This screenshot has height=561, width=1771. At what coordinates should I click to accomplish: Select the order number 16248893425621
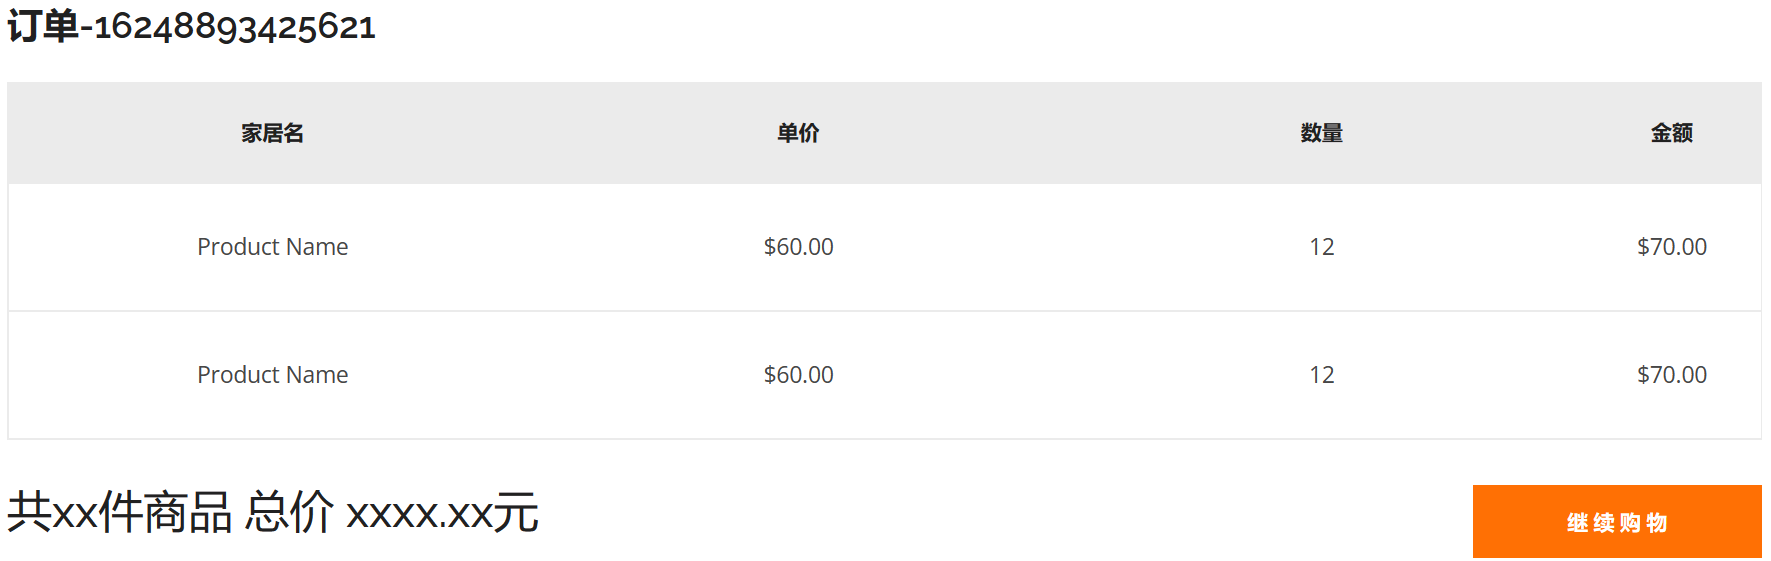pos(235,27)
